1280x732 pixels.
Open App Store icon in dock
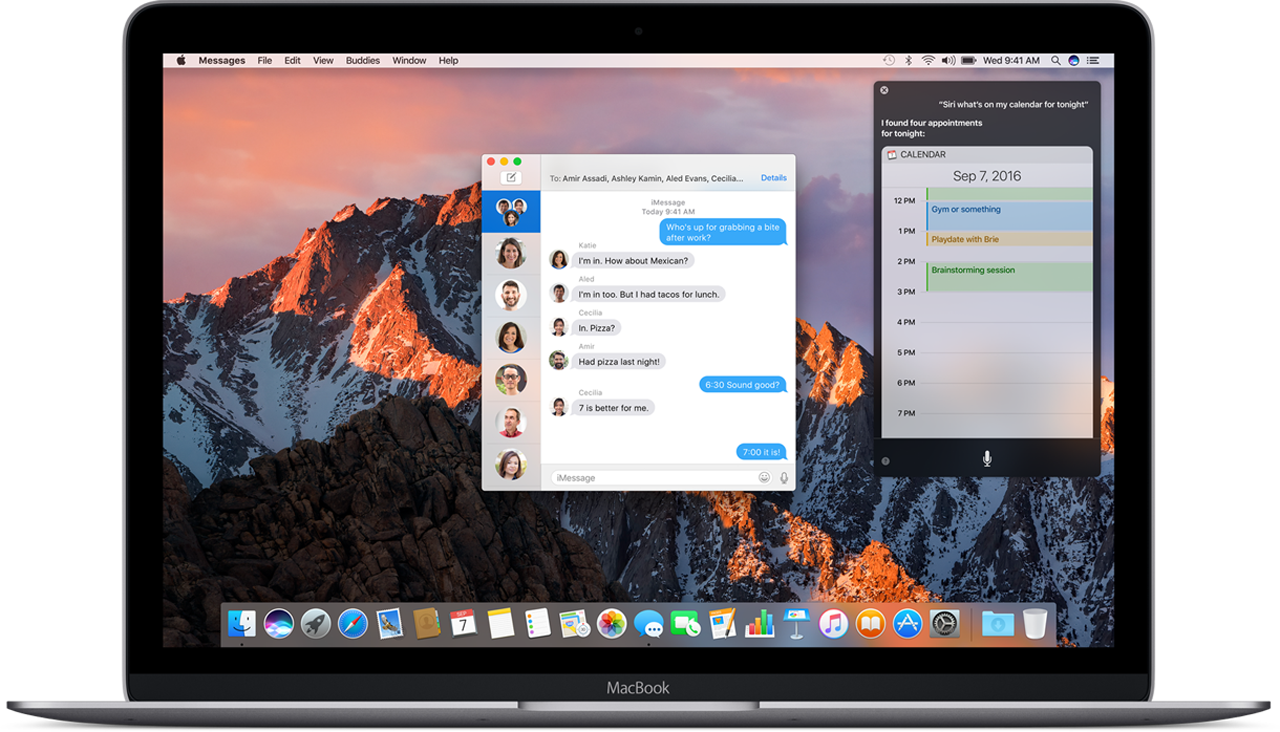(907, 624)
